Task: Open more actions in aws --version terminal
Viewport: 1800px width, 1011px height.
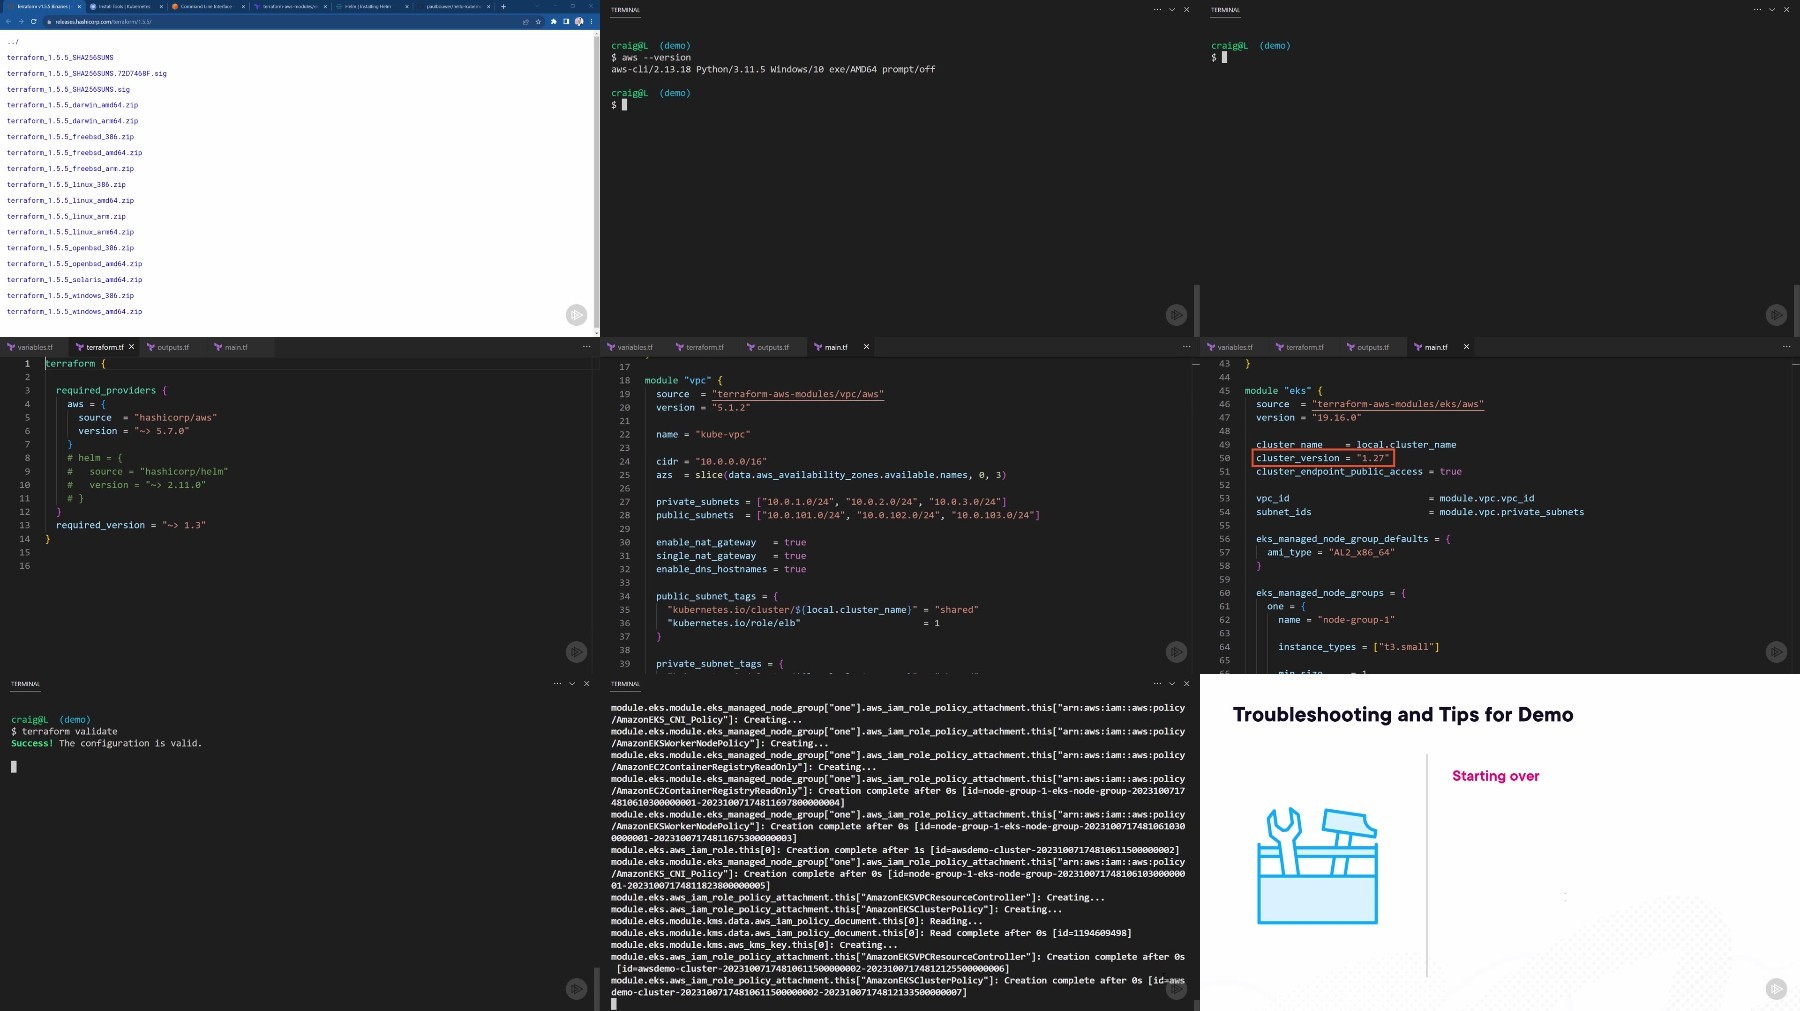Action: click(x=1157, y=10)
